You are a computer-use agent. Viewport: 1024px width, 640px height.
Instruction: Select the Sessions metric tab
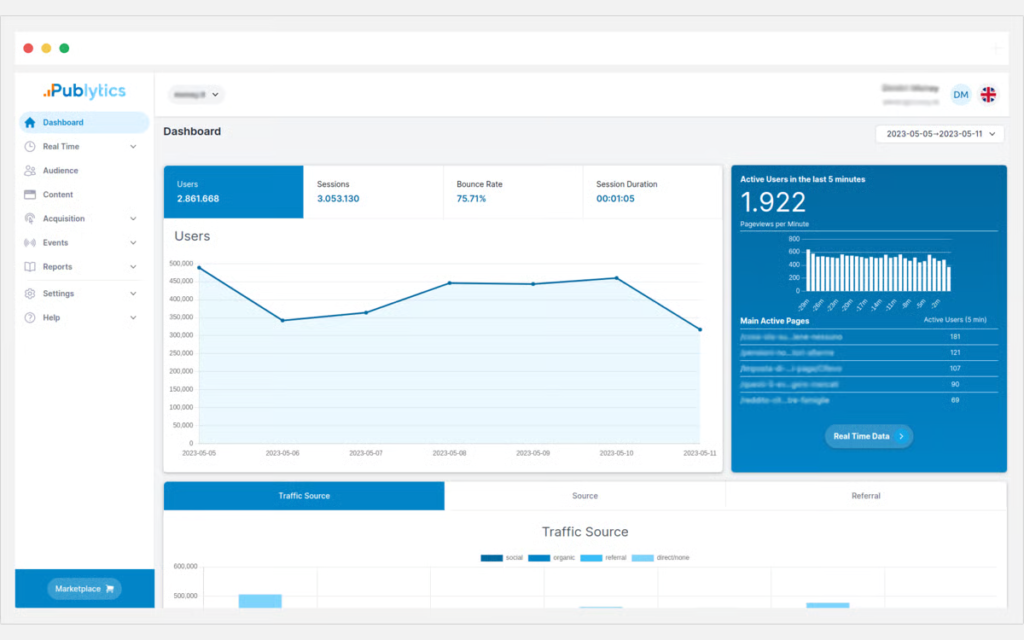(x=374, y=191)
